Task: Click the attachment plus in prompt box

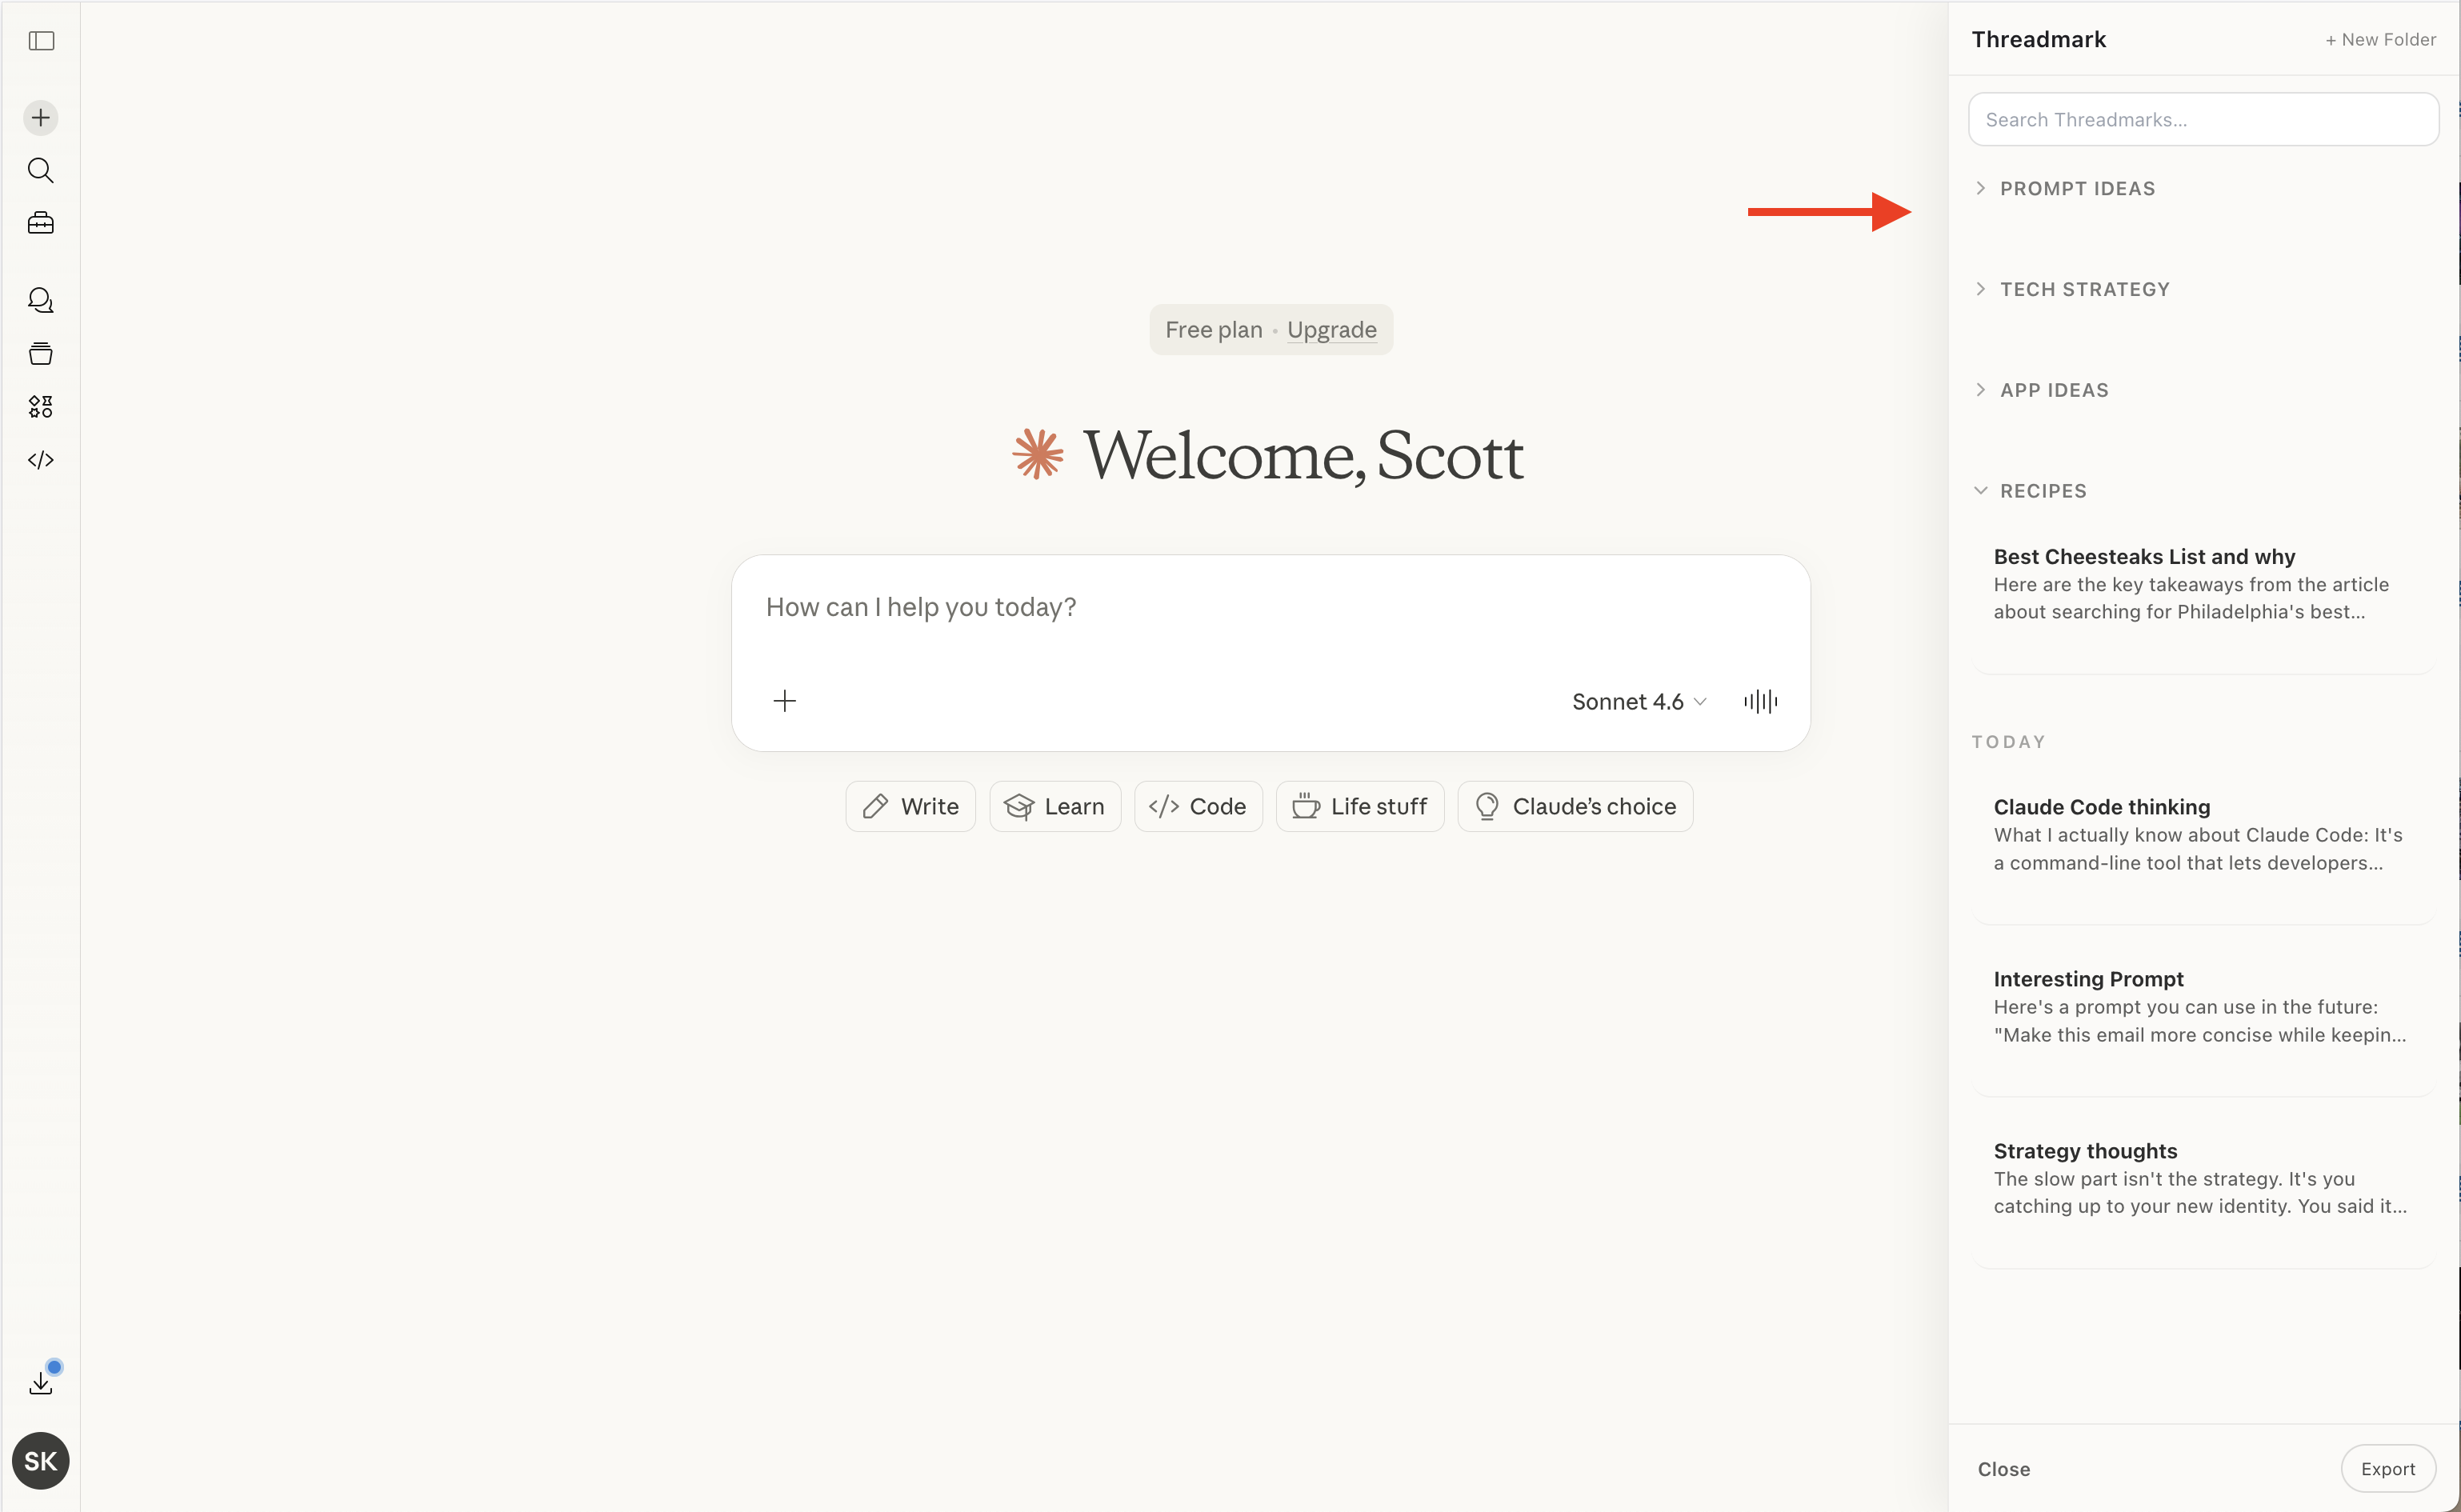Action: coord(785,701)
